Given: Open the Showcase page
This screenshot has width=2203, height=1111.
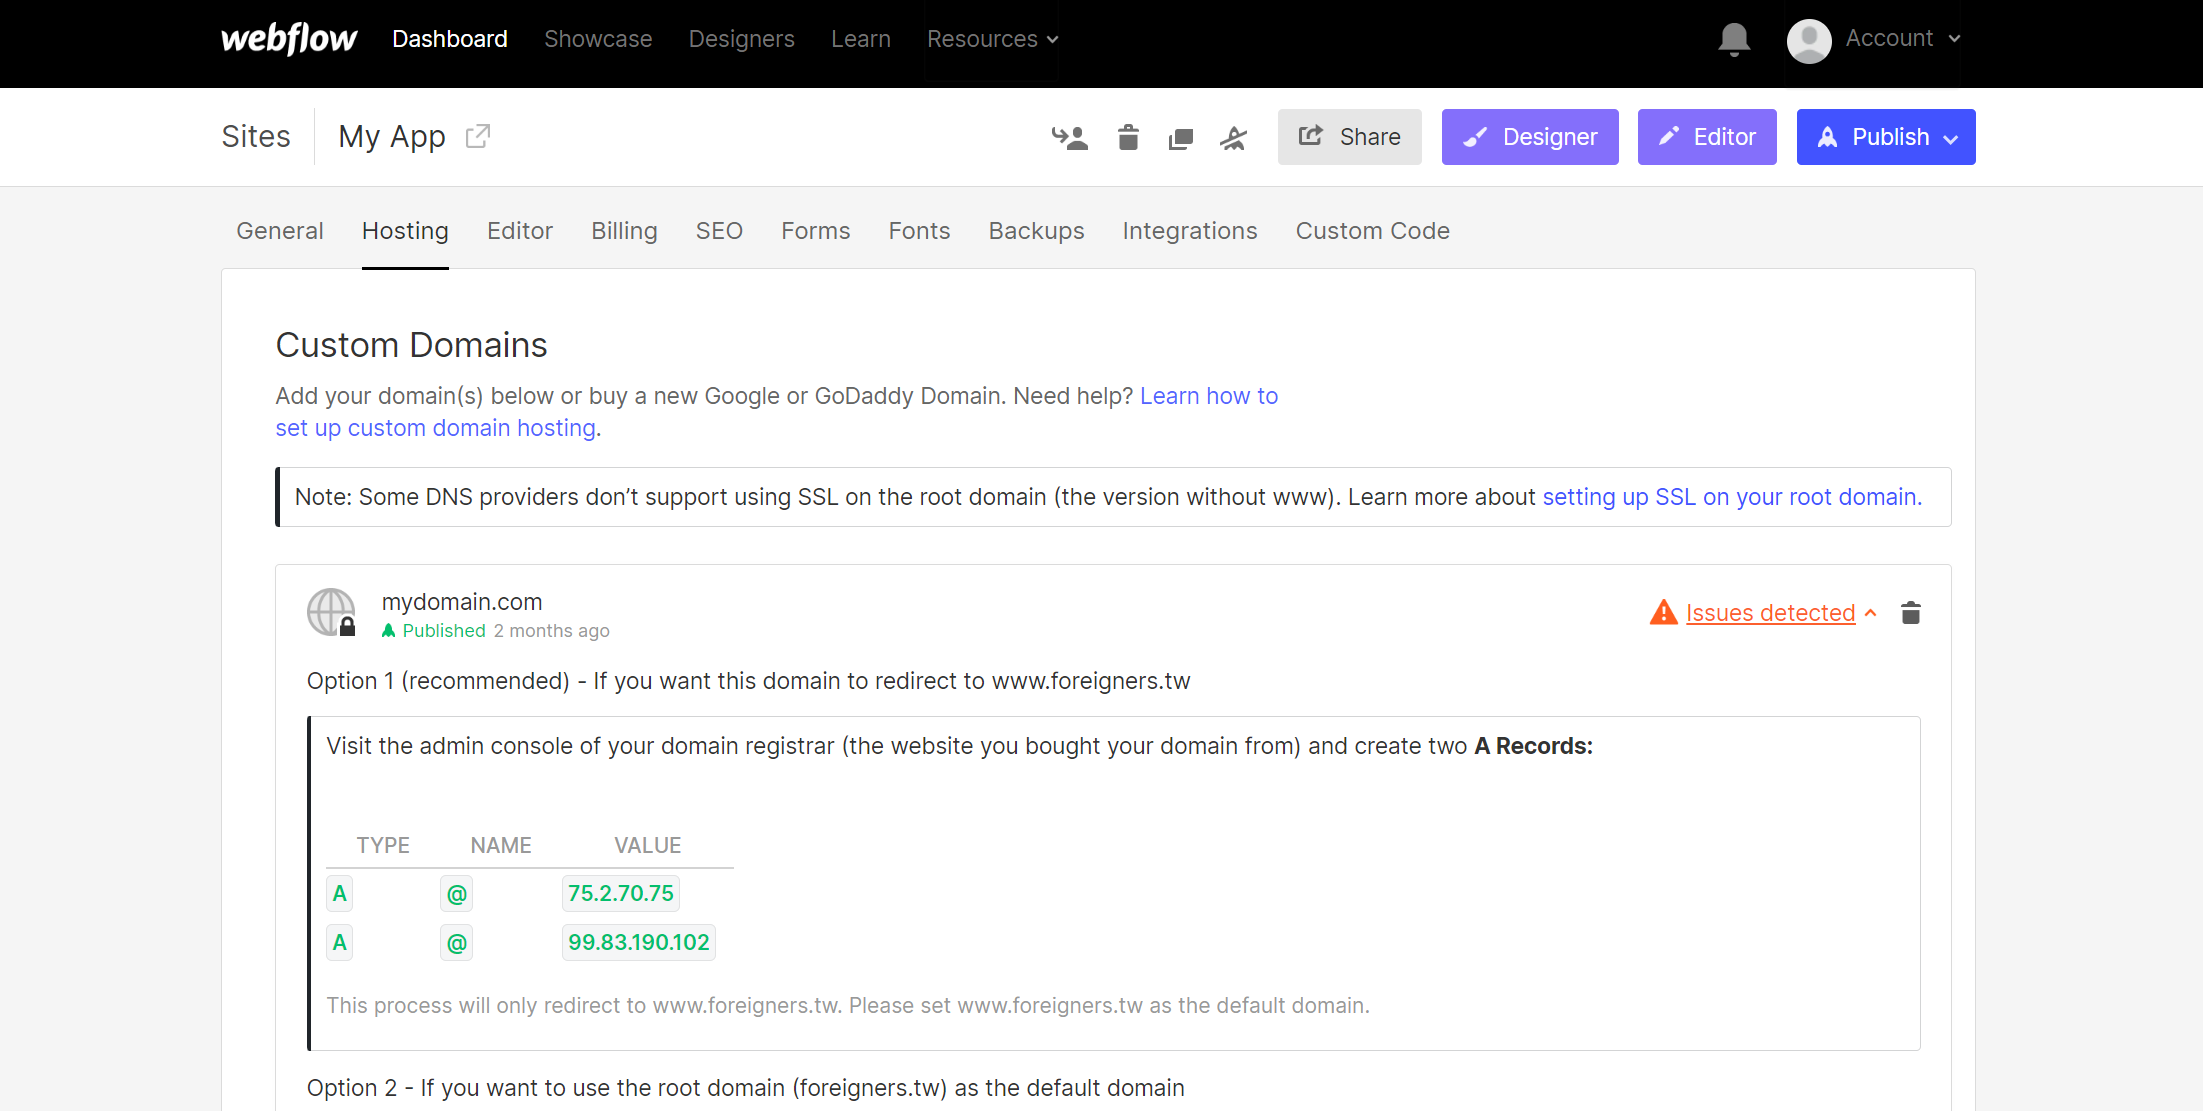Looking at the screenshot, I should point(598,39).
